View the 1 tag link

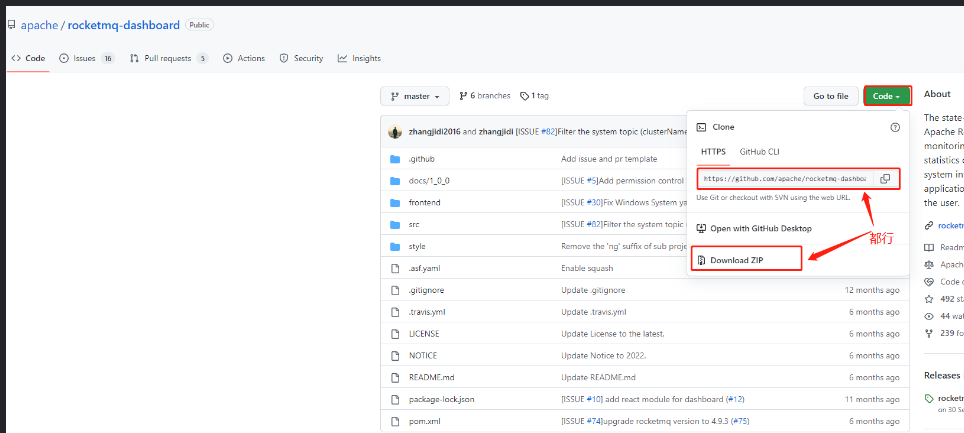tap(534, 96)
